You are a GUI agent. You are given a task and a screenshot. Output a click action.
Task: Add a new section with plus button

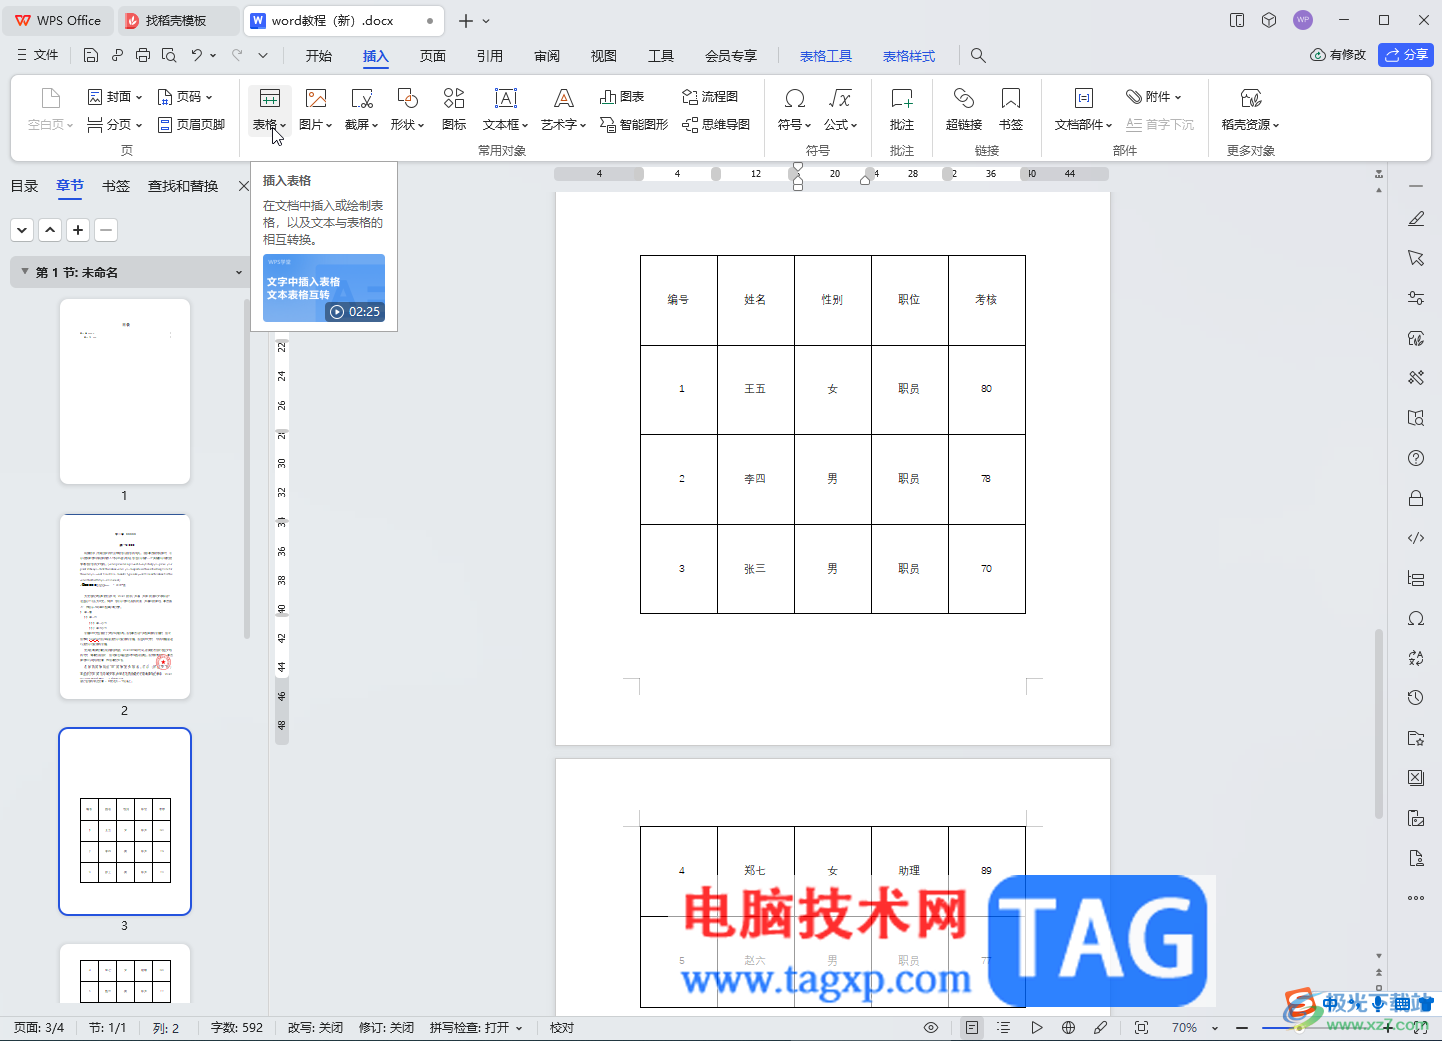[x=78, y=230]
